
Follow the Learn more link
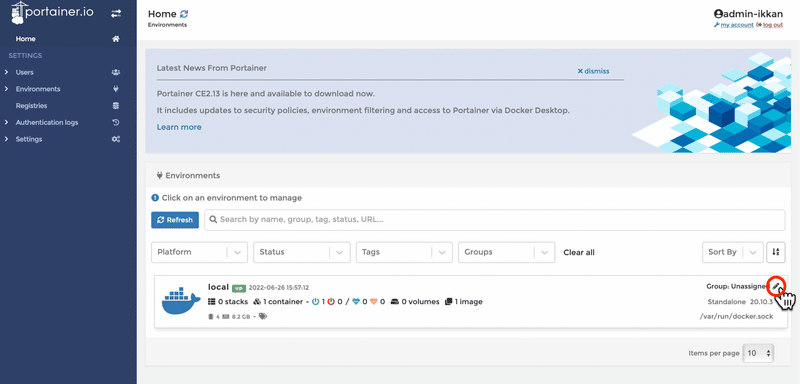179,127
